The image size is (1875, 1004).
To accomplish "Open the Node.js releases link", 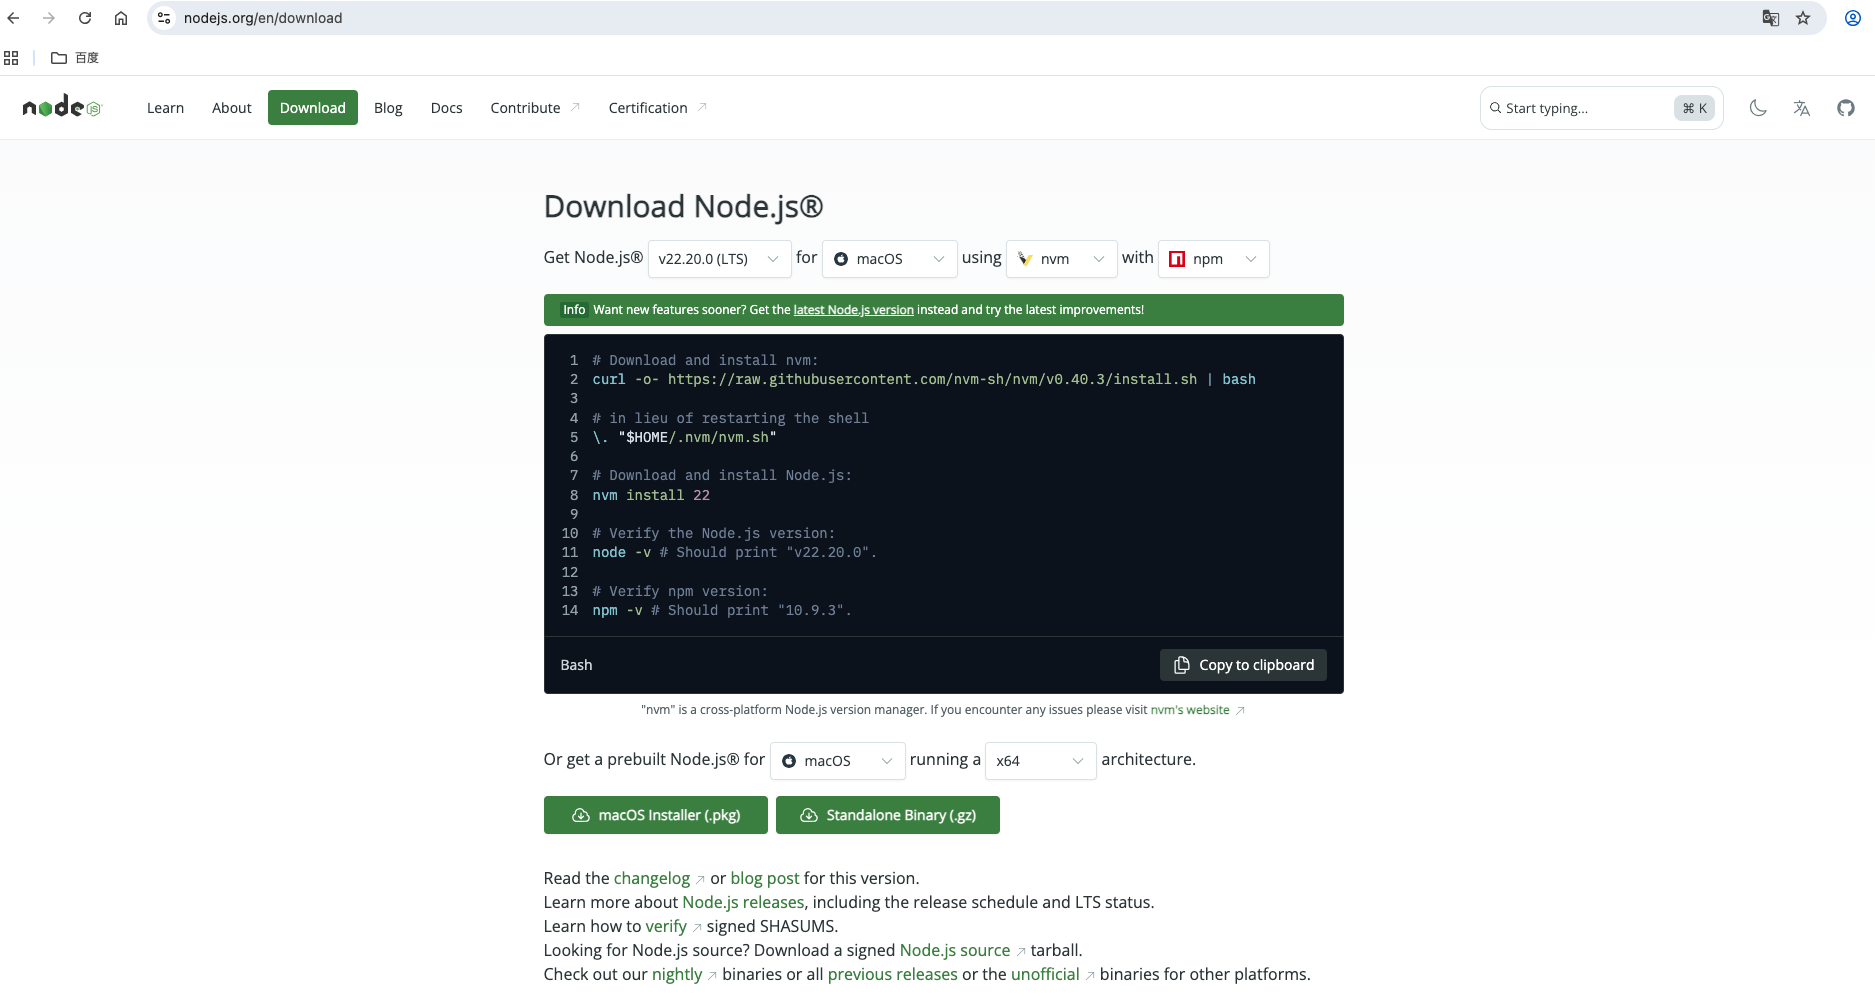I will [x=743, y=902].
